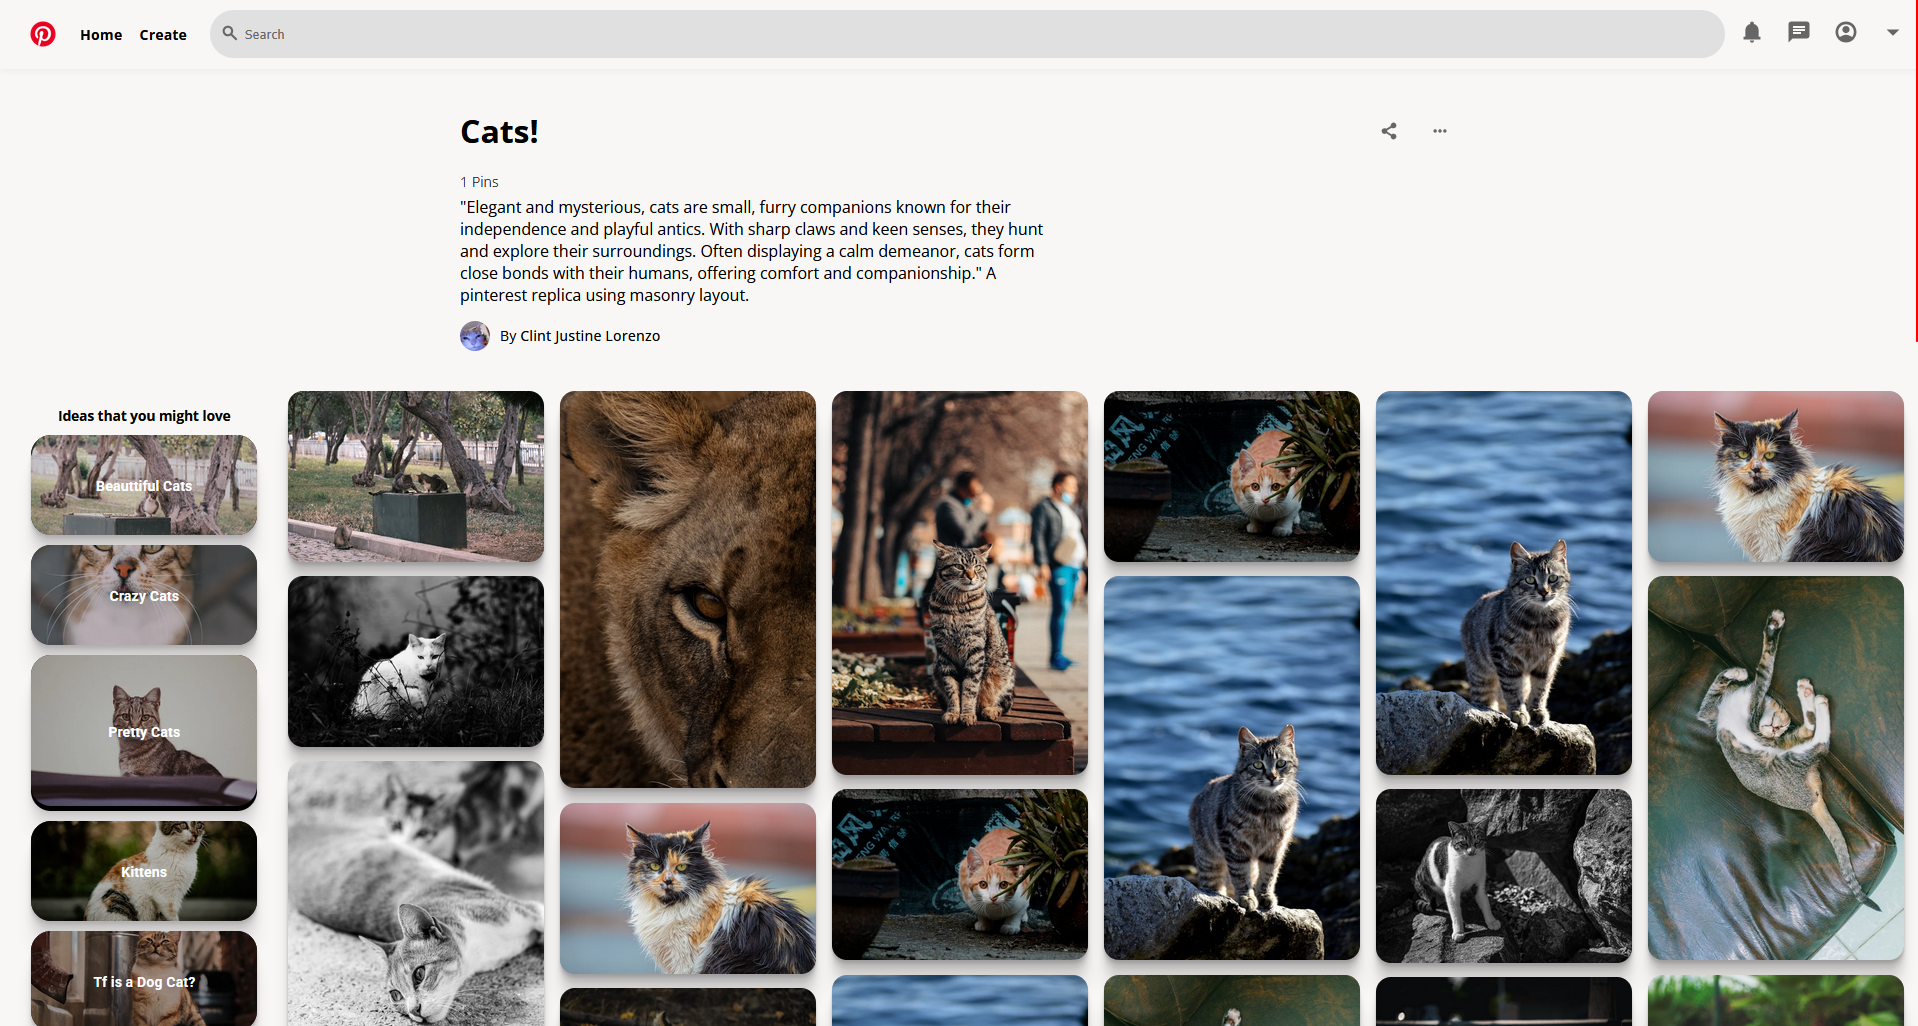Screen dimensions: 1918x1026
Task: Expand the Crazy Cats suggested board
Action: click(x=143, y=595)
